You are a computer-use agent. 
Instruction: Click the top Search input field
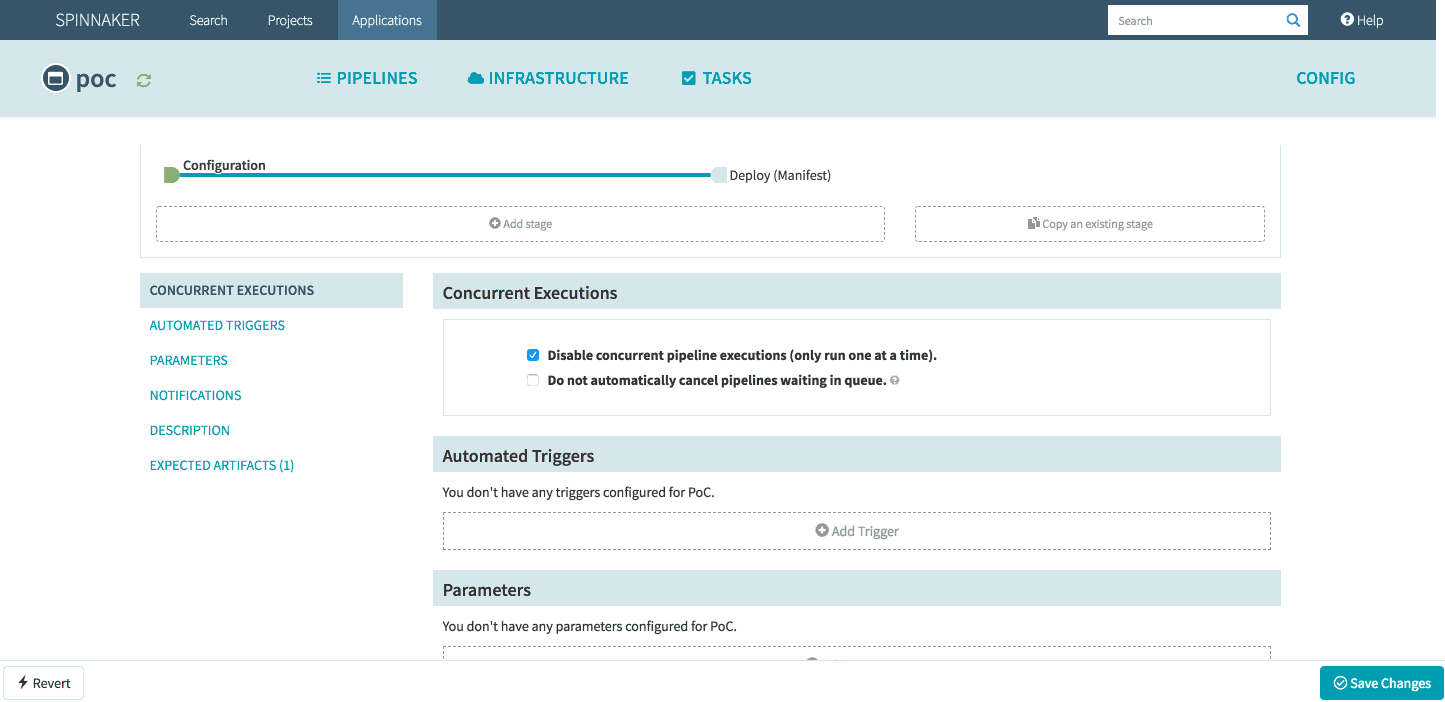[x=1195, y=20]
